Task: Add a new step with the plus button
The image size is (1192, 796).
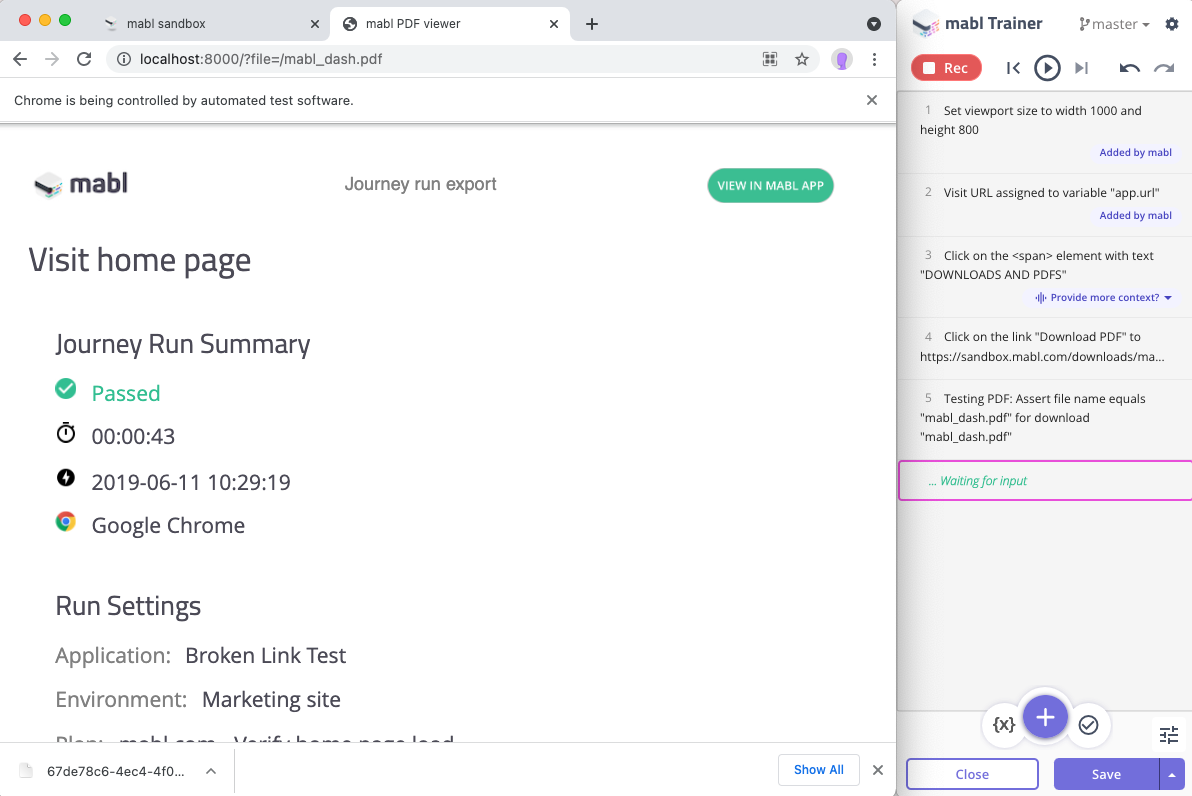Action: click(x=1045, y=717)
